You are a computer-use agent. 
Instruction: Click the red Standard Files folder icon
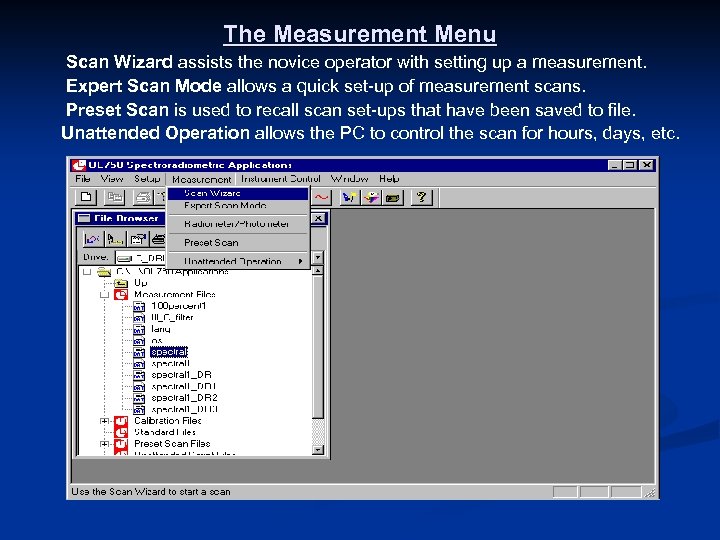click(x=121, y=433)
